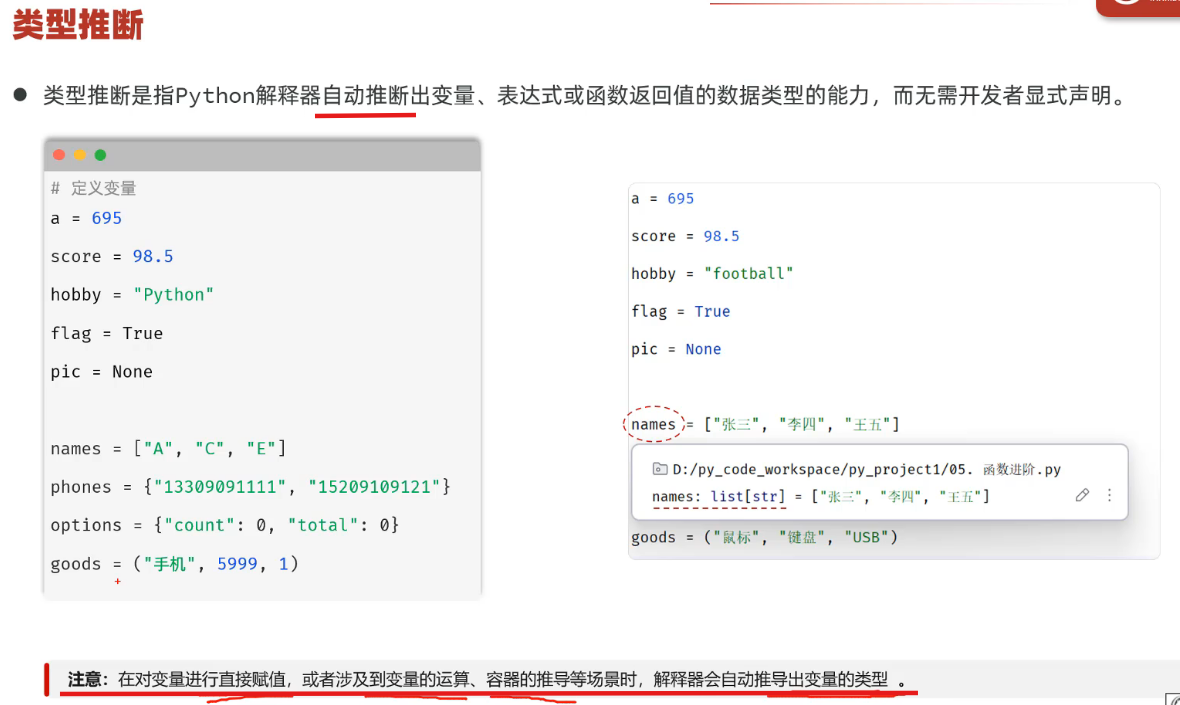Click the underlined phrase 自动推断 in the bullet
1180x705 pixels.
[x=365, y=96]
